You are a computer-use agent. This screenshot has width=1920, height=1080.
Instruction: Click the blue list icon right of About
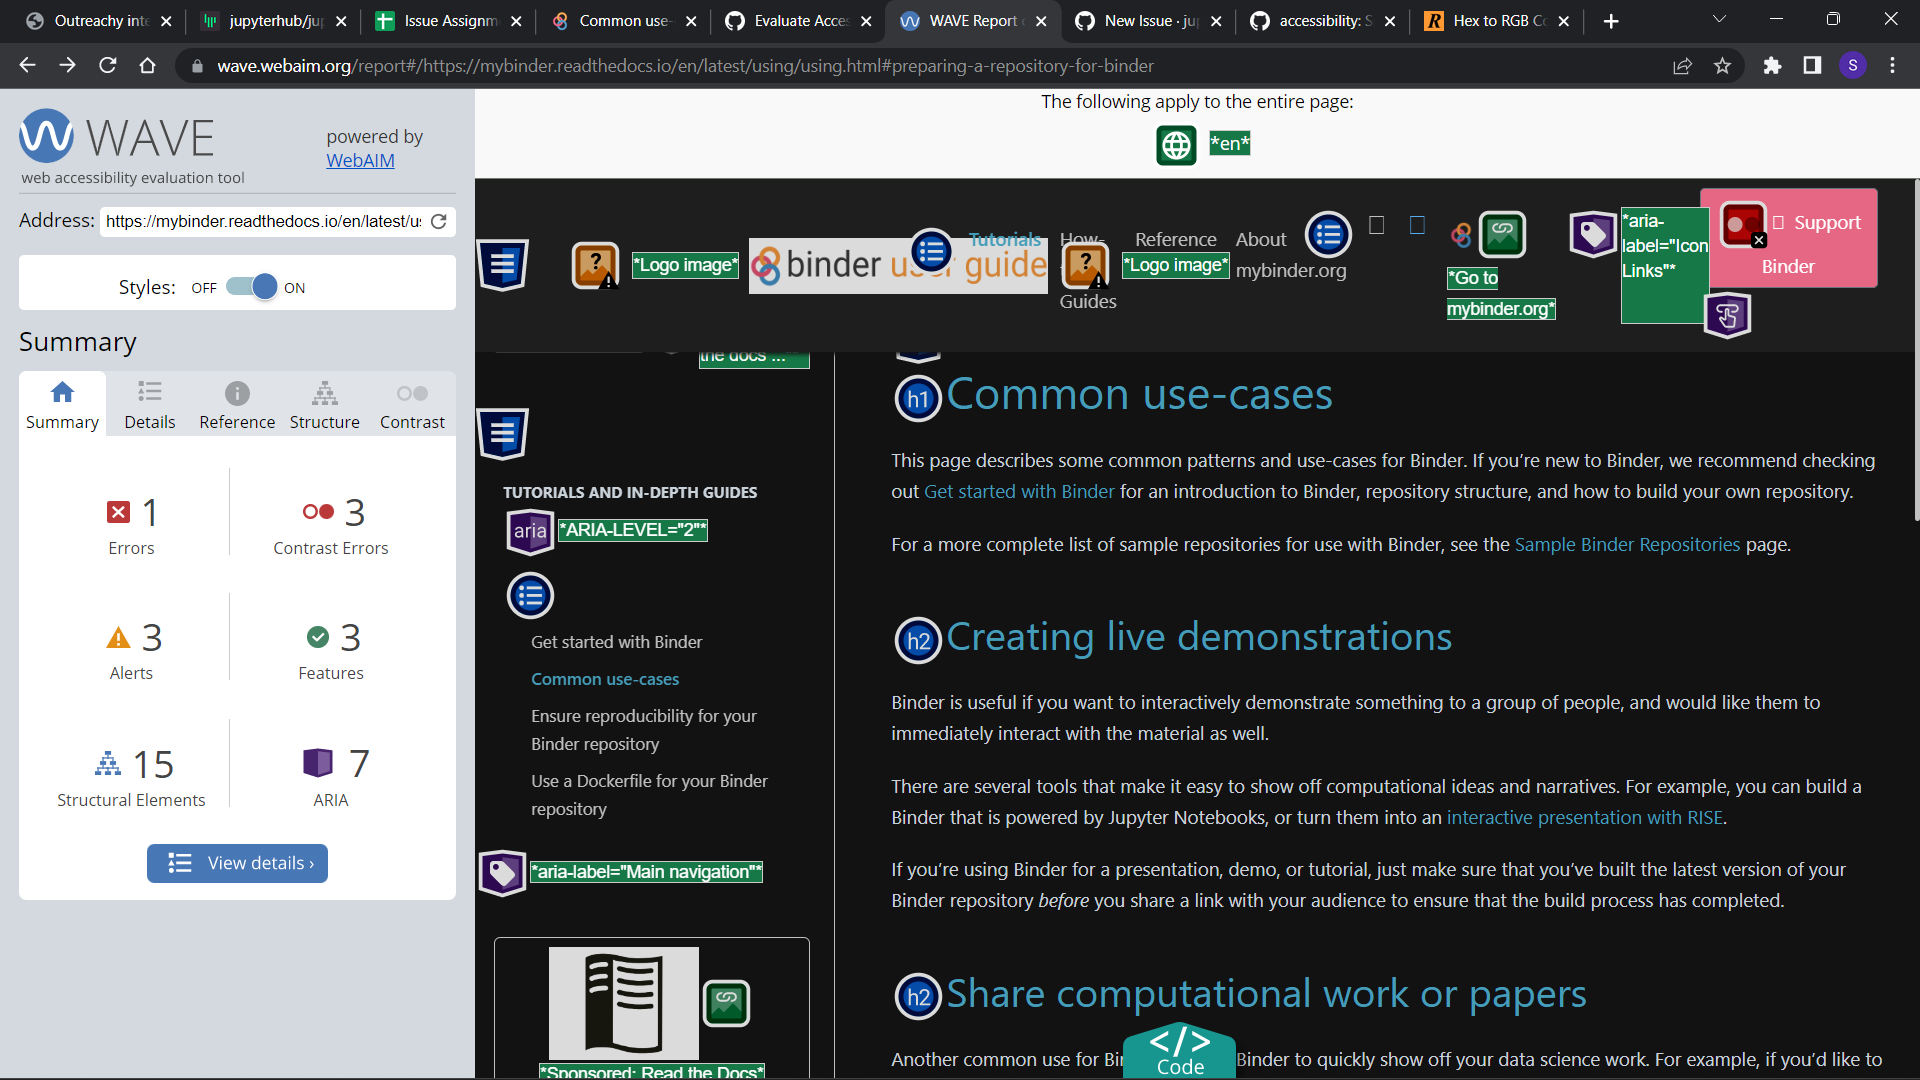[1328, 235]
